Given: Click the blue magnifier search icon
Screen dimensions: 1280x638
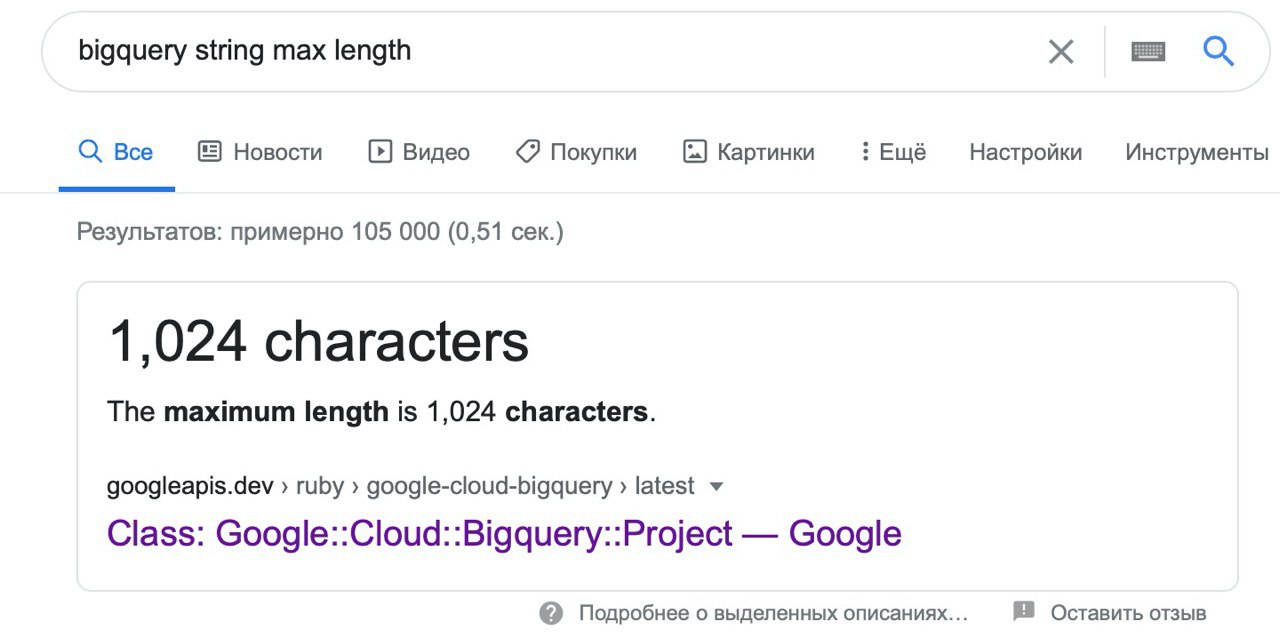Looking at the screenshot, I should 1218,50.
